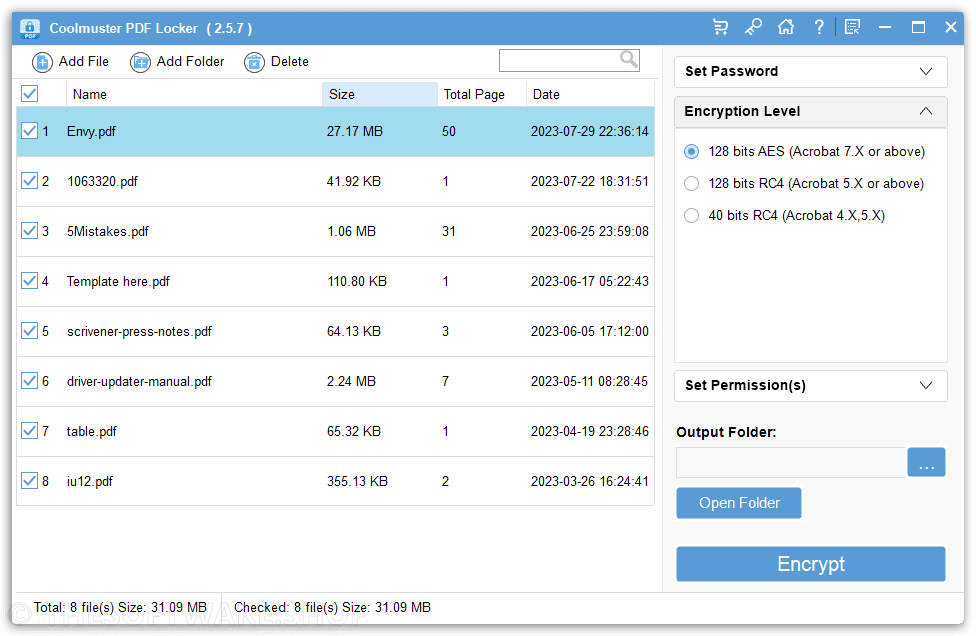Select 128 bits RC4 encryption option
The height and width of the screenshot is (636, 976).
692,184
